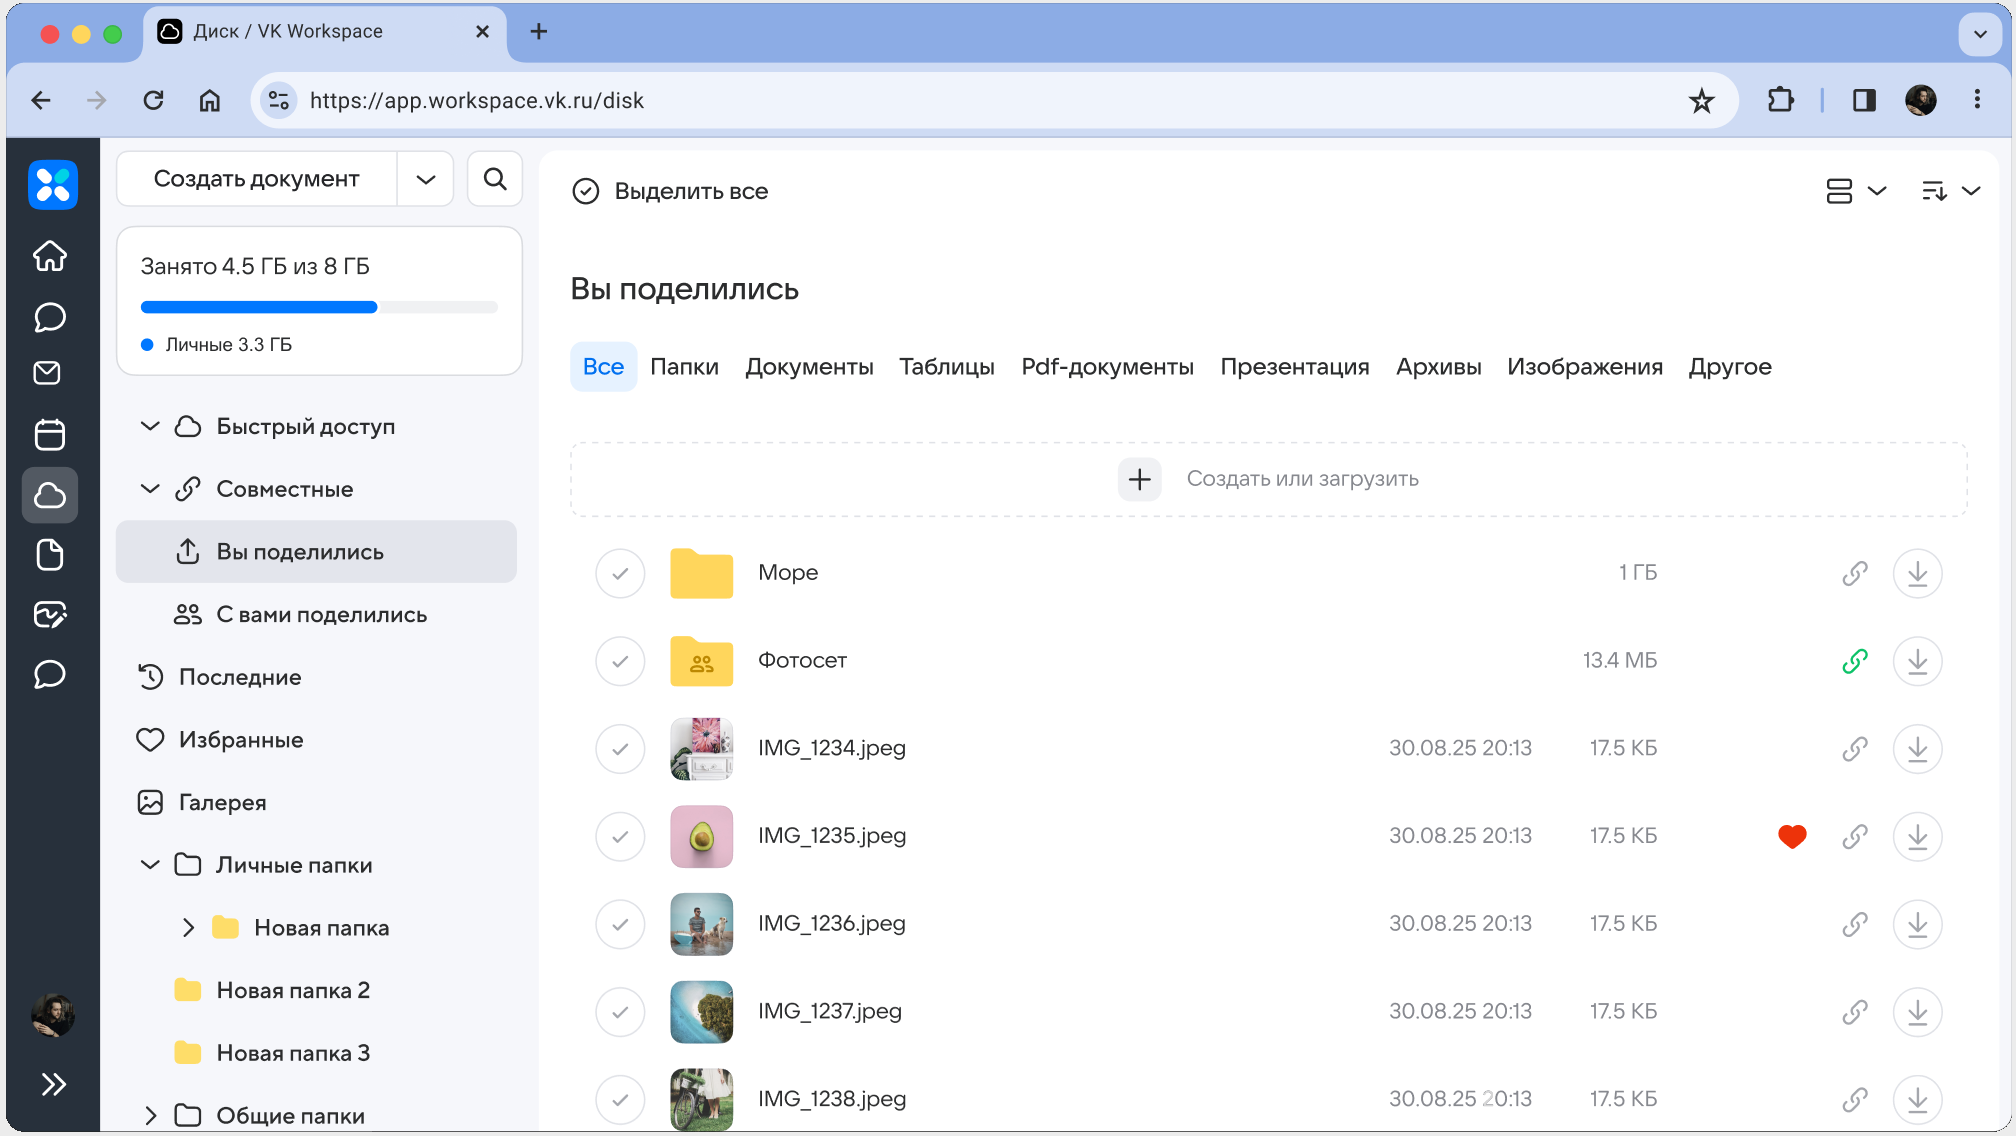This screenshot has width=2016, height=1136.
Task: Tick the checkbox next to Море folder
Action: coord(620,573)
